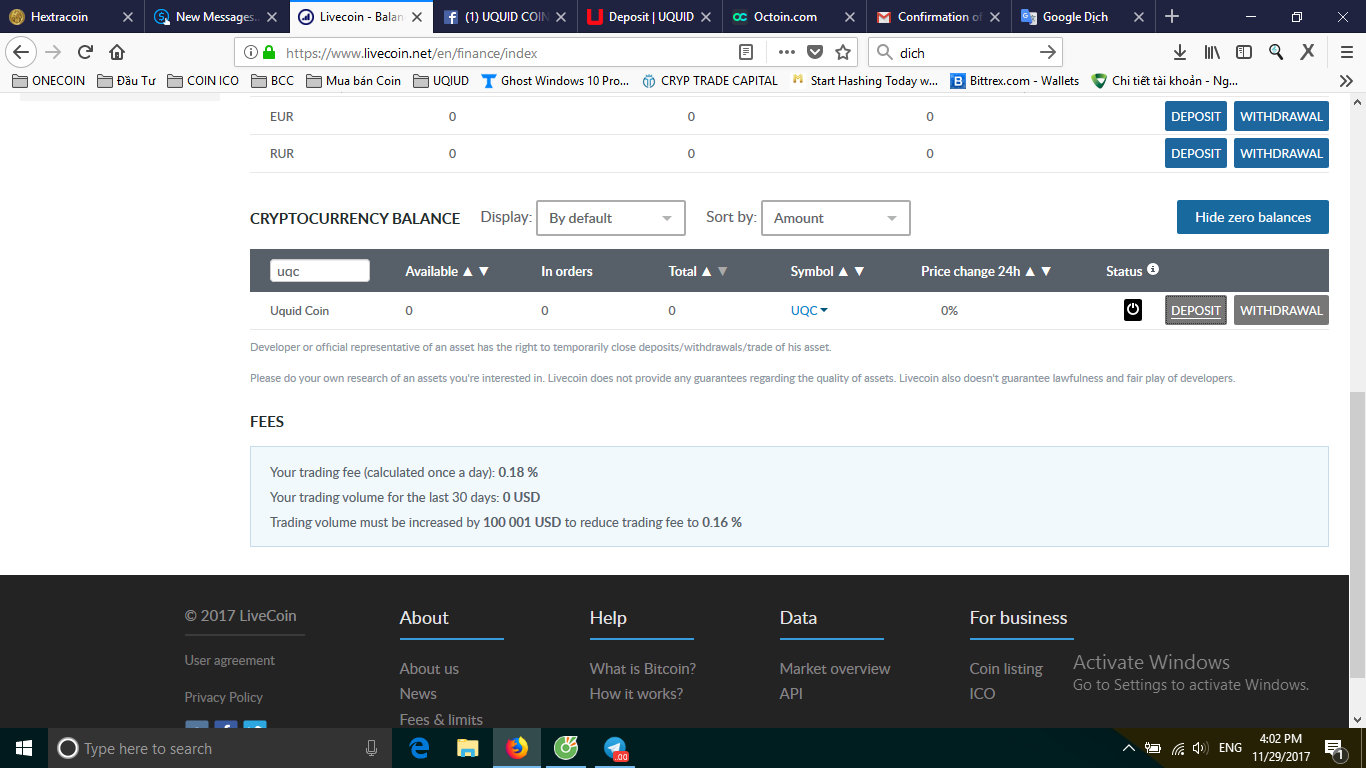Screen dimensions: 1366x768
Task: Click the Status info icon
Action: pos(1153,269)
